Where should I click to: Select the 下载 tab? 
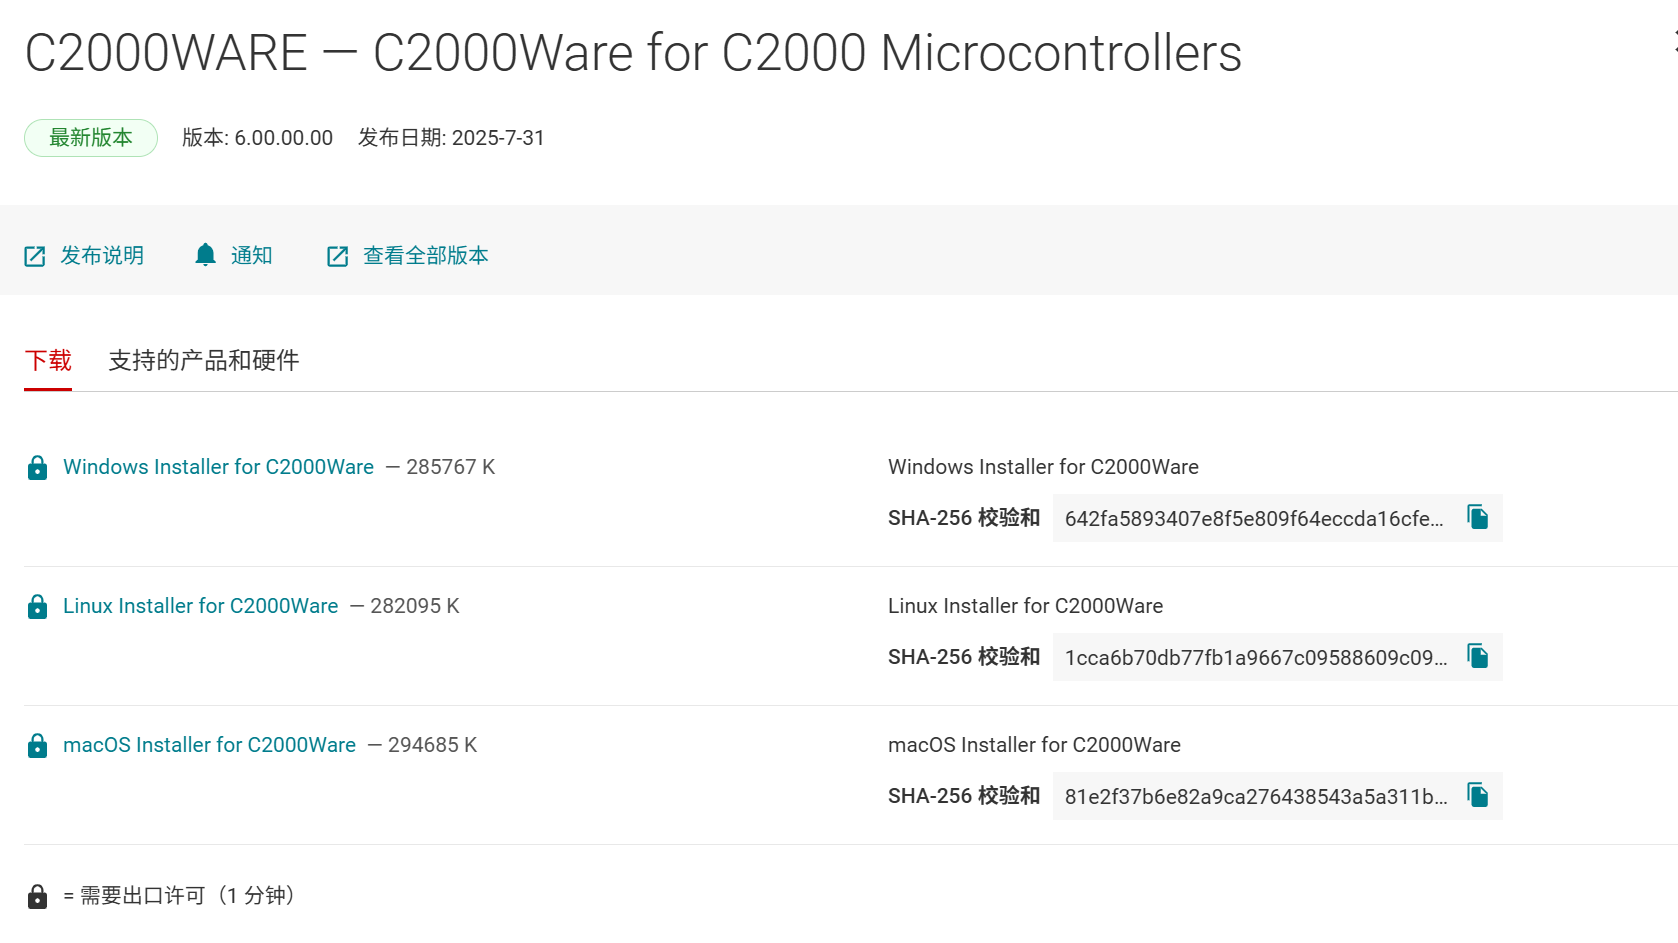(47, 361)
